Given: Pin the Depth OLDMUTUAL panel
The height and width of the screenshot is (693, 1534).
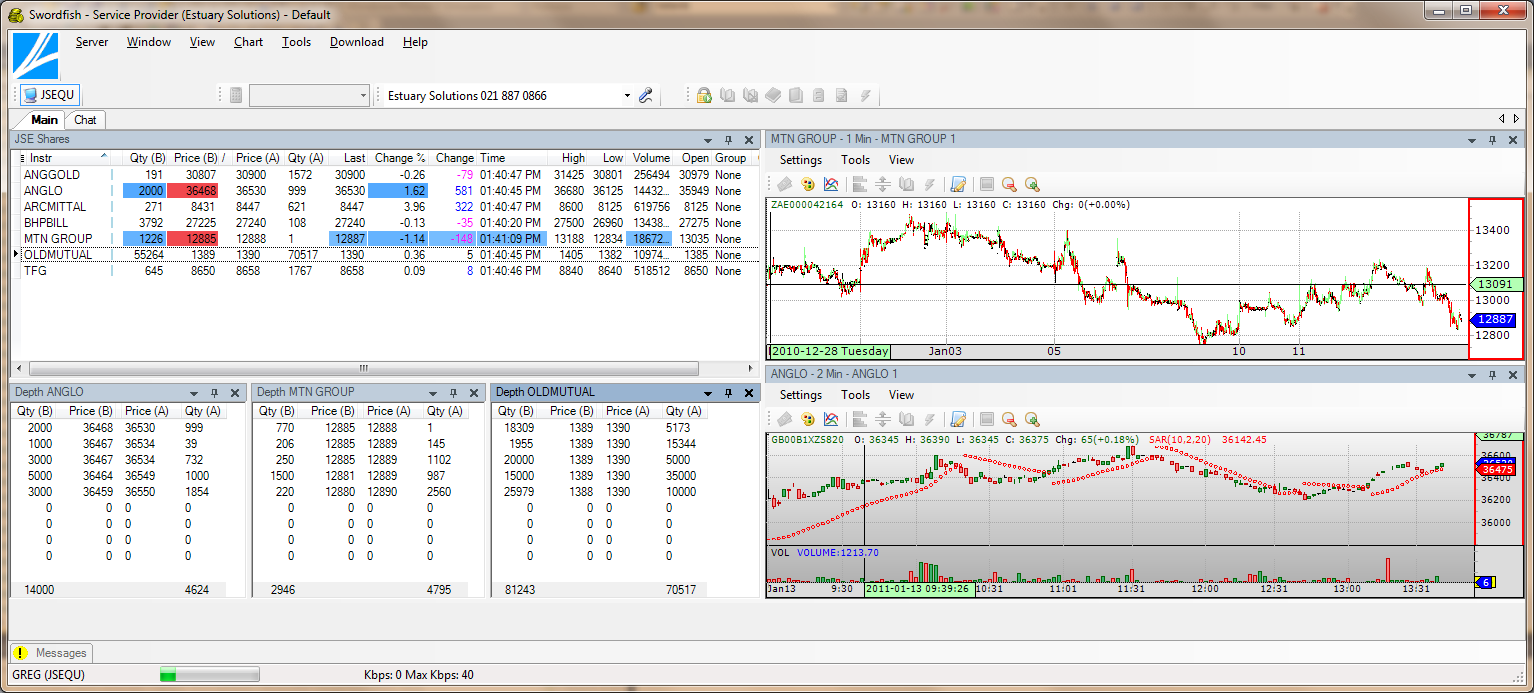Looking at the screenshot, I should [729, 394].
